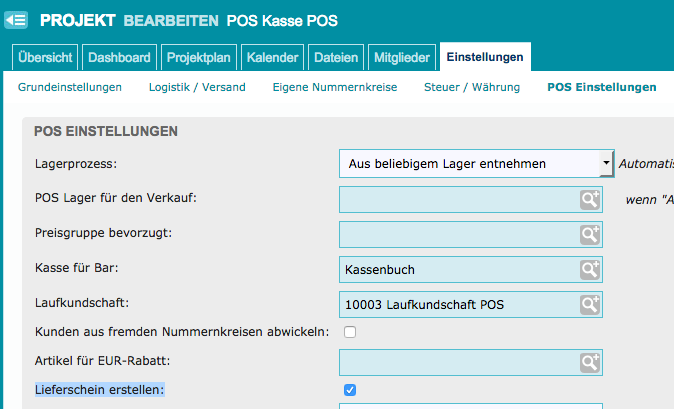
Task: Open Laufkundschaft lookup magnifier icon
Action: (589, 304)
